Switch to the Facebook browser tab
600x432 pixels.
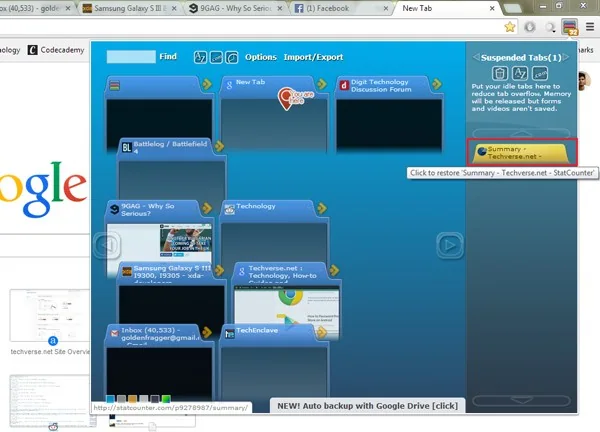339,8
